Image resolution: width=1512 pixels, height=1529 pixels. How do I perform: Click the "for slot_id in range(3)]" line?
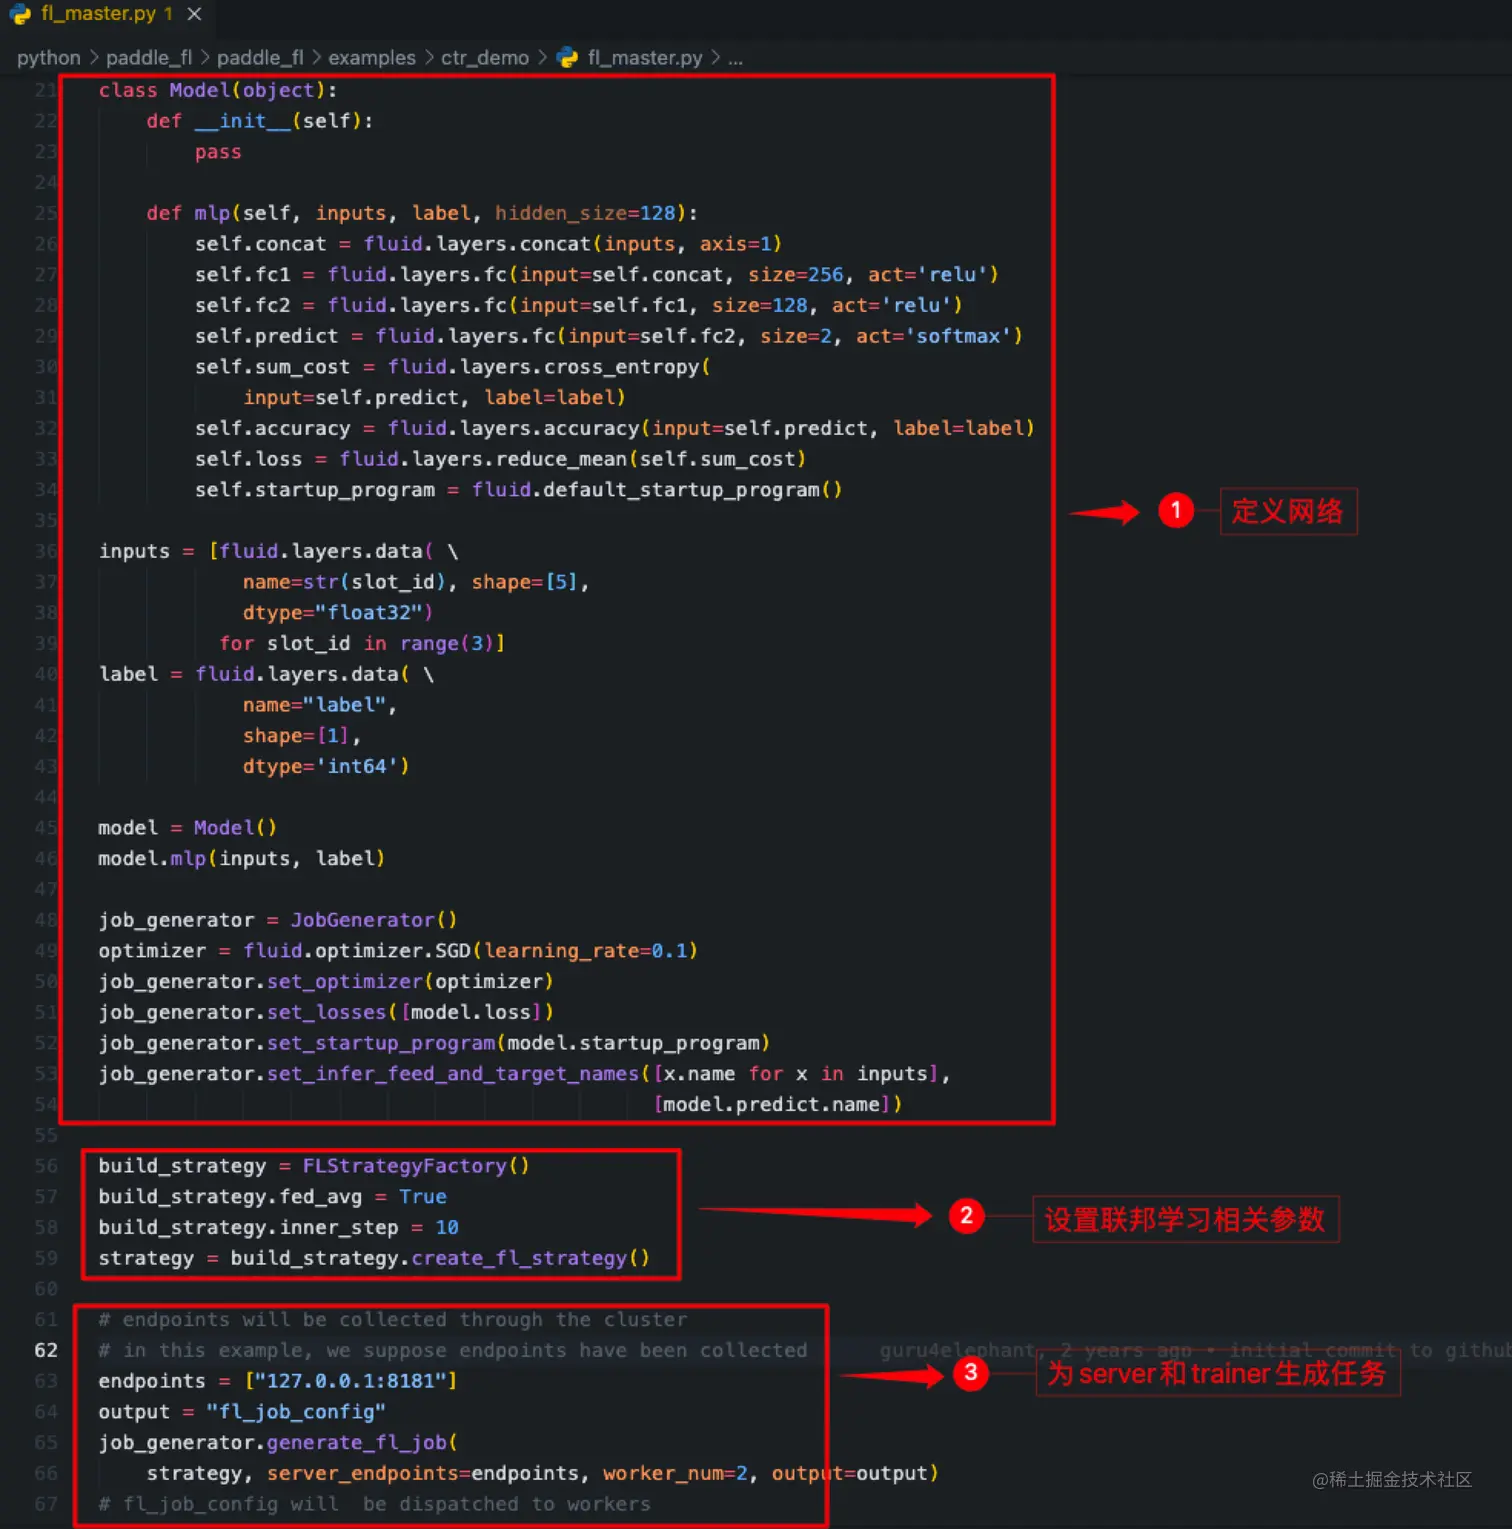362,643
